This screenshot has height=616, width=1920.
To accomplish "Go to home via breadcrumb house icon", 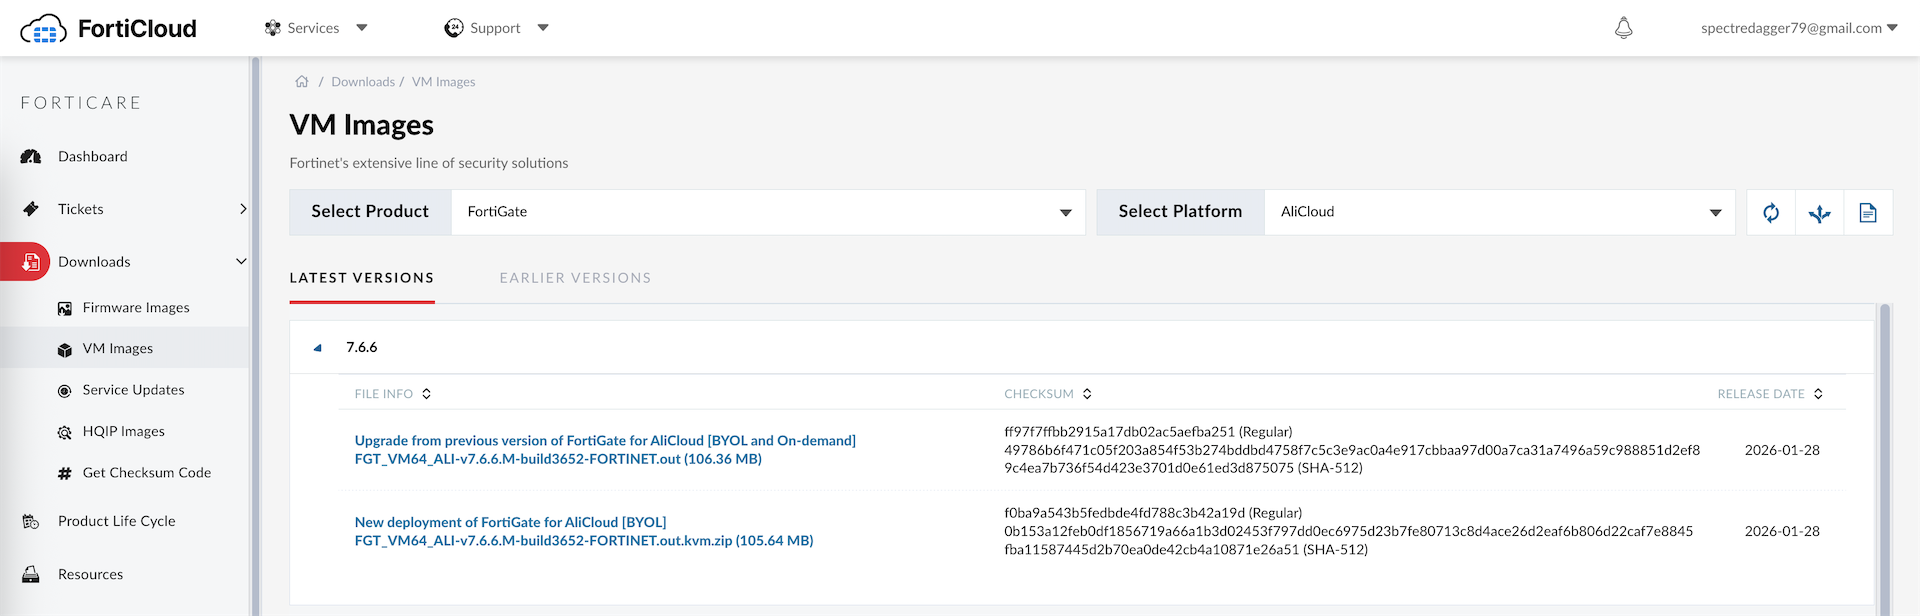I will point(302,82).
